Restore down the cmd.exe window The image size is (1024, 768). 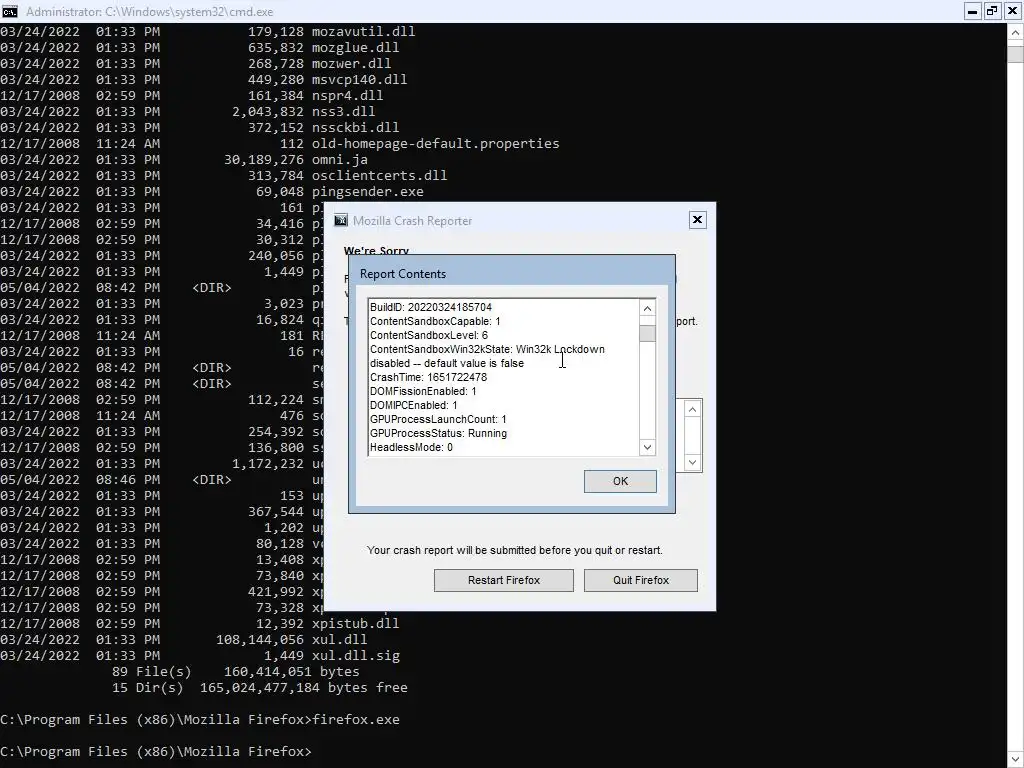coord(992,11)
